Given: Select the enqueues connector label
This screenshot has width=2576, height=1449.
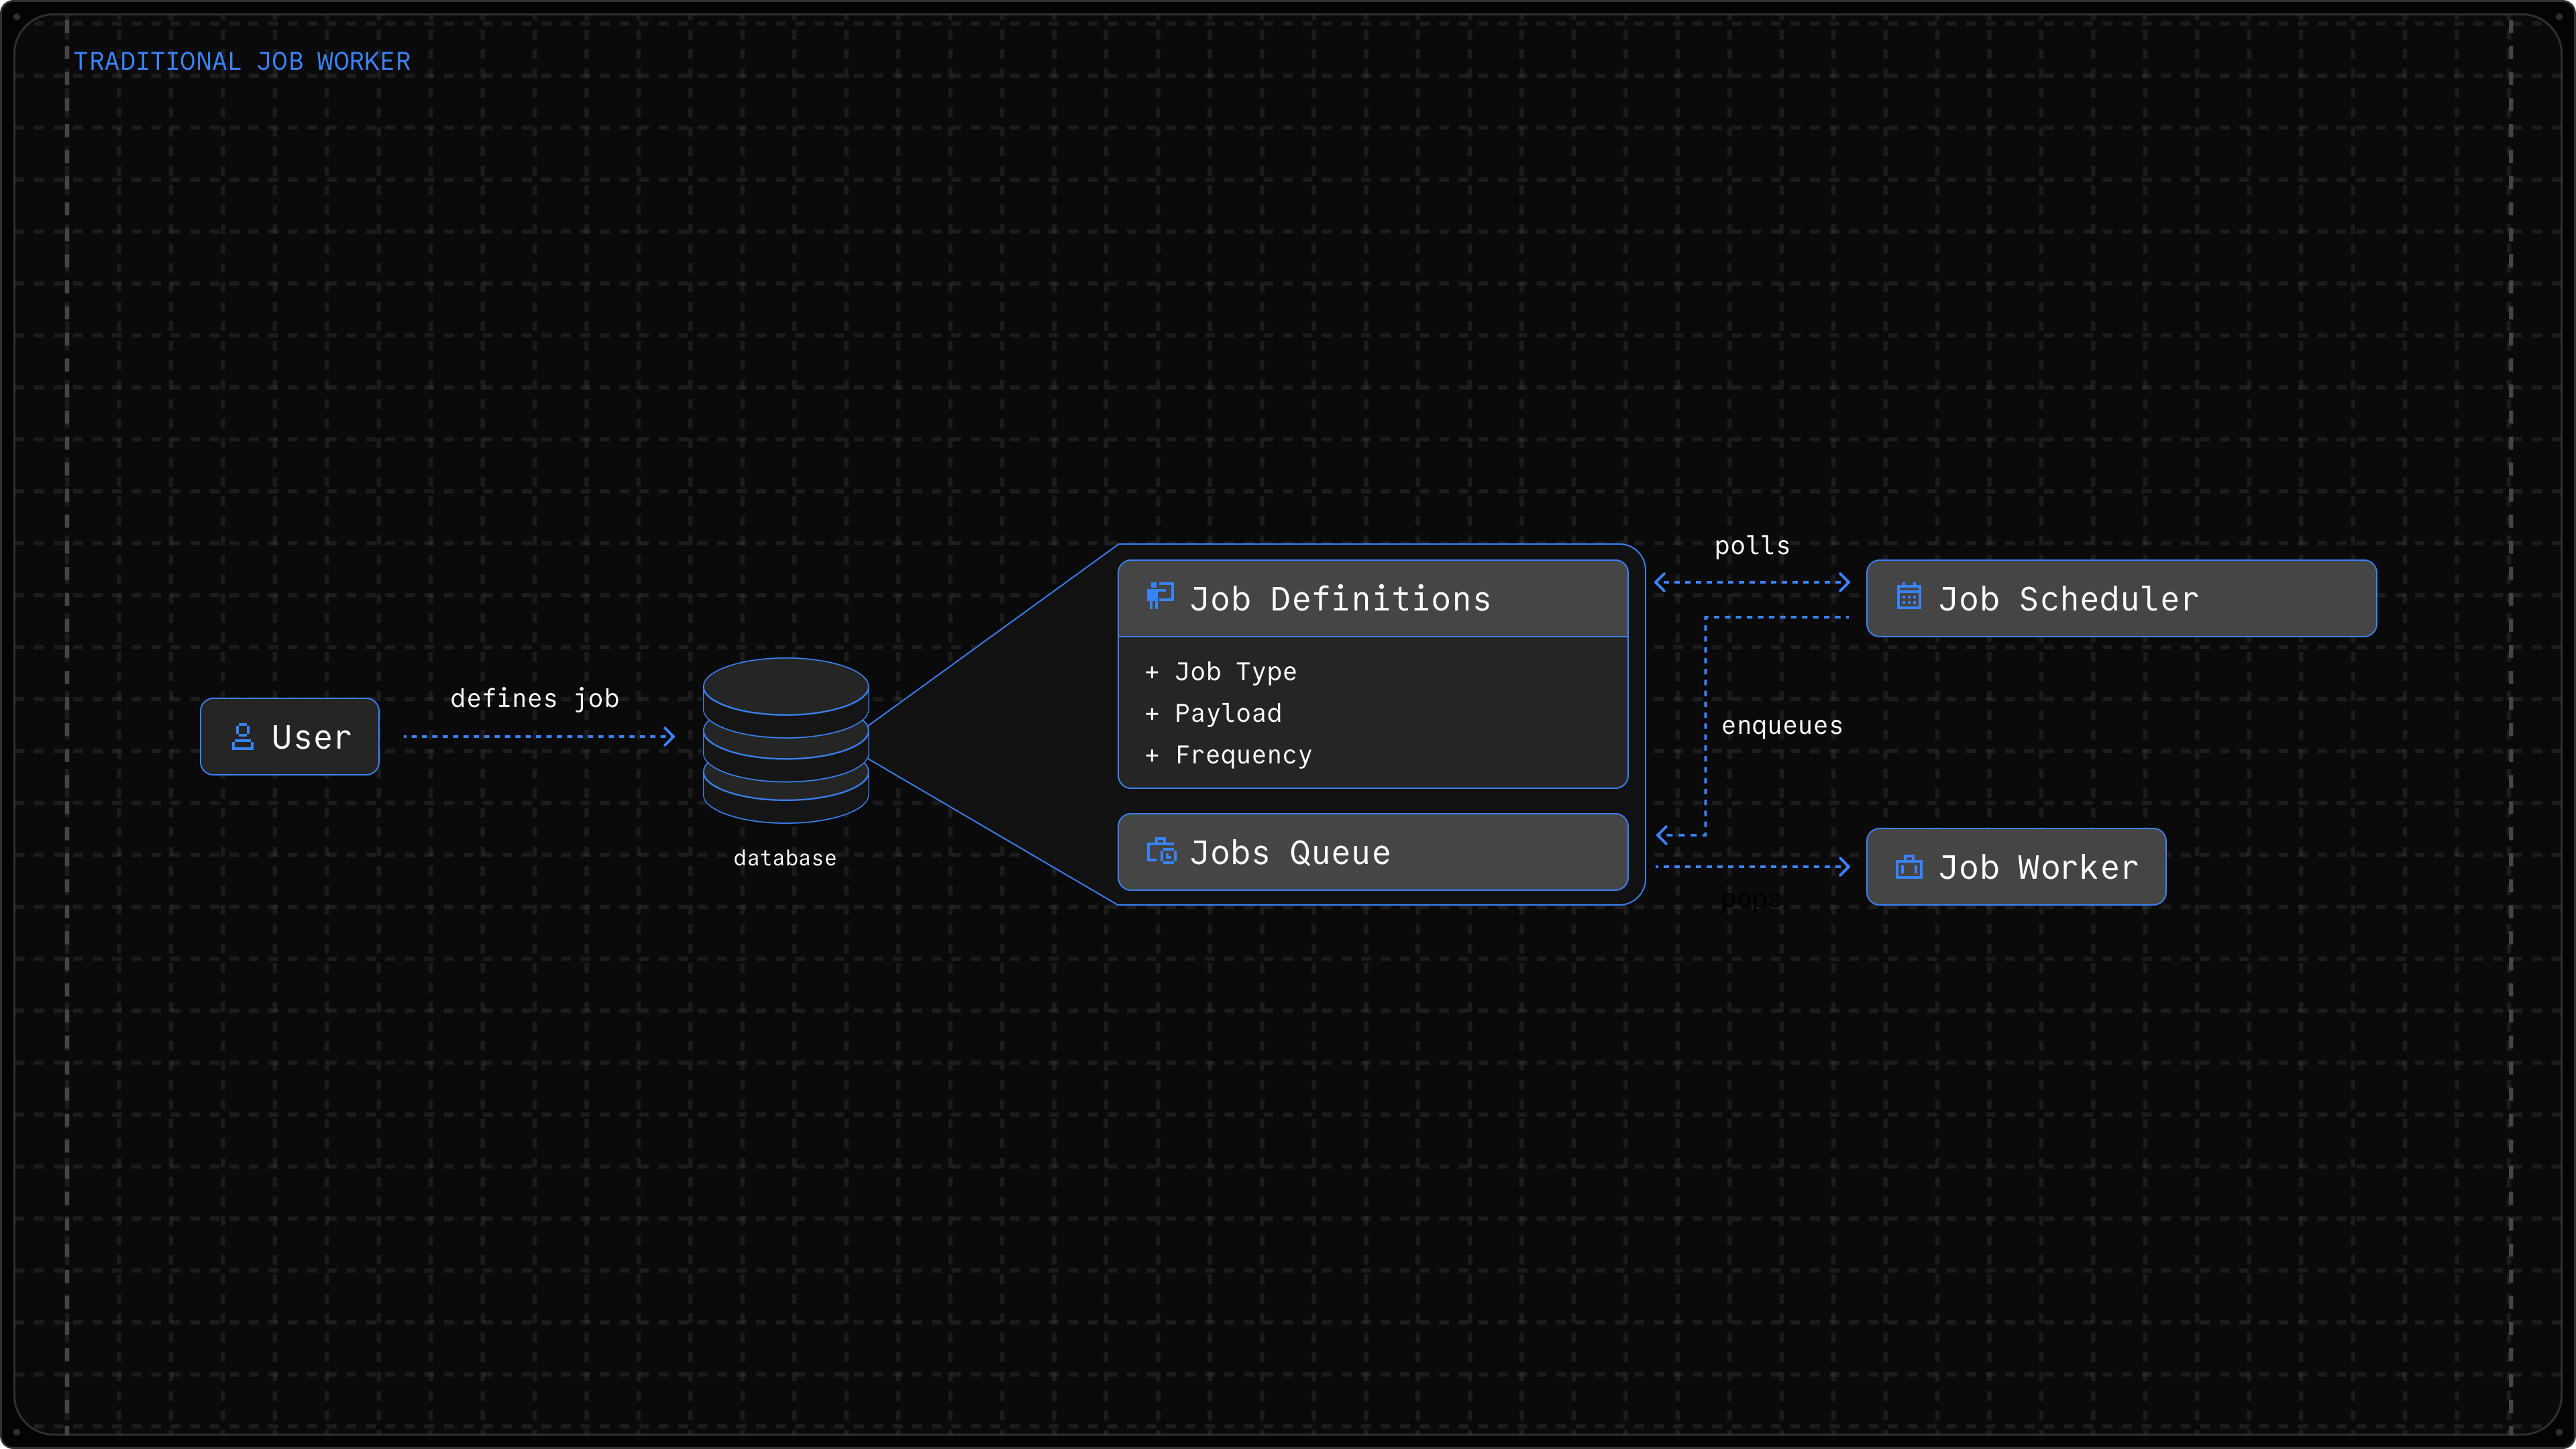Looking at the screenshot, I should pos(1782,726).
